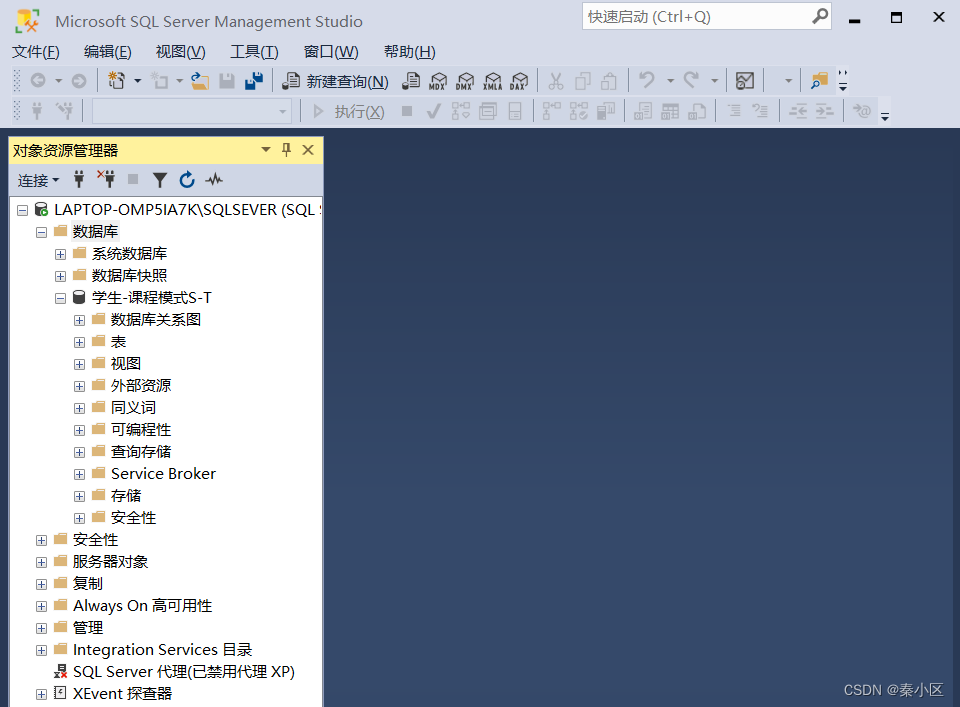Select Integration Services 目录 tree item

162,650
